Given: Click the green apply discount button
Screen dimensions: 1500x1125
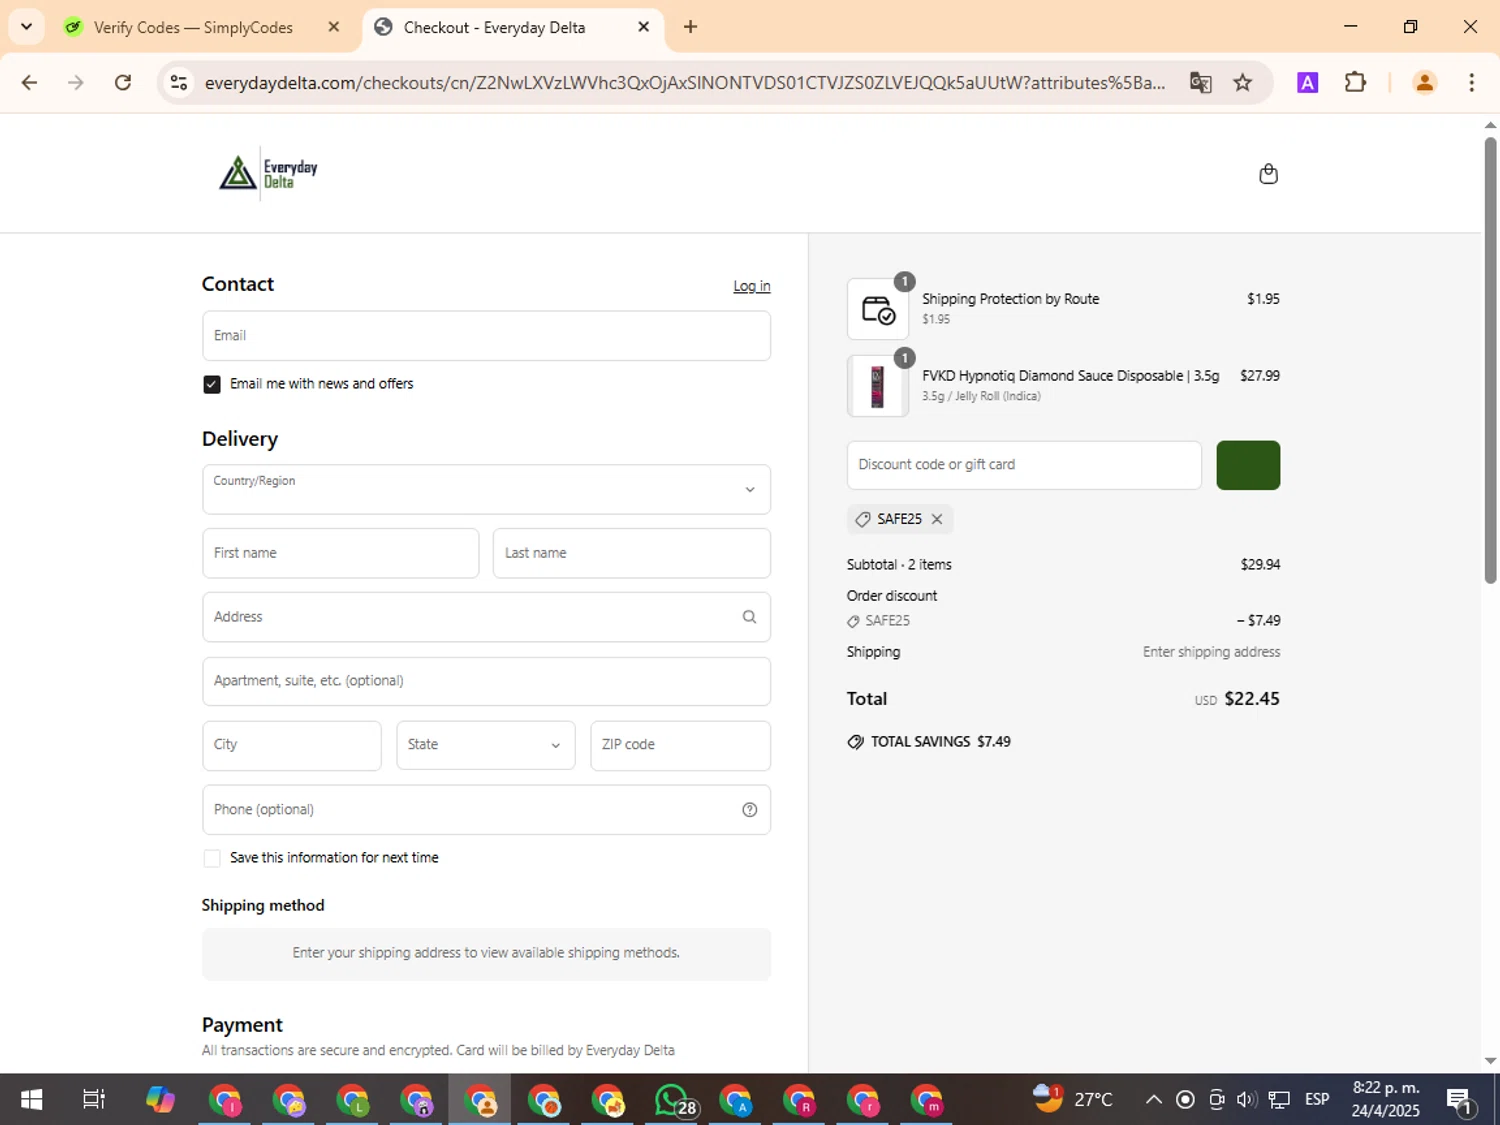Looking at the screenshot, I should [1248, 465].
